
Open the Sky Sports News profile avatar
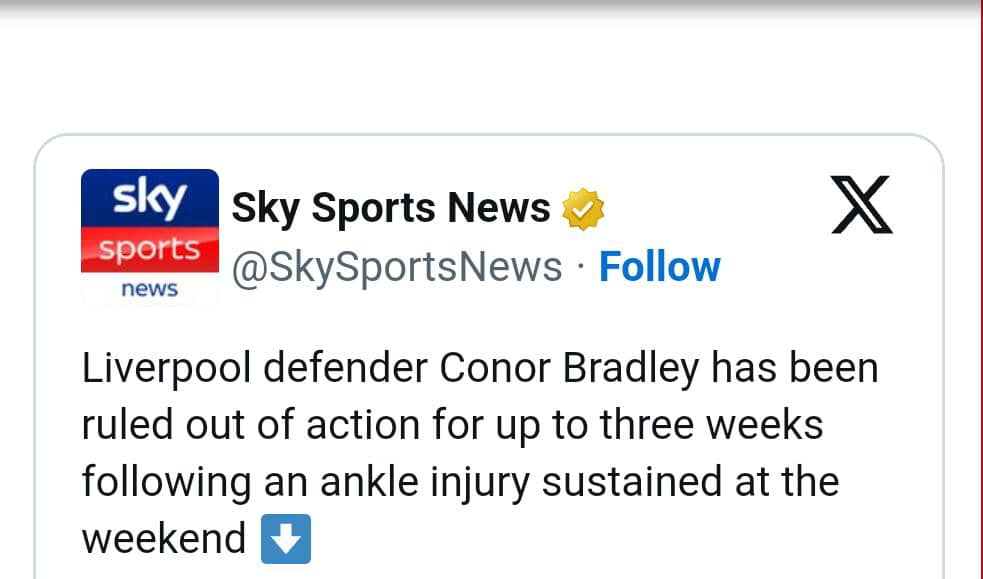coord(150,237)
